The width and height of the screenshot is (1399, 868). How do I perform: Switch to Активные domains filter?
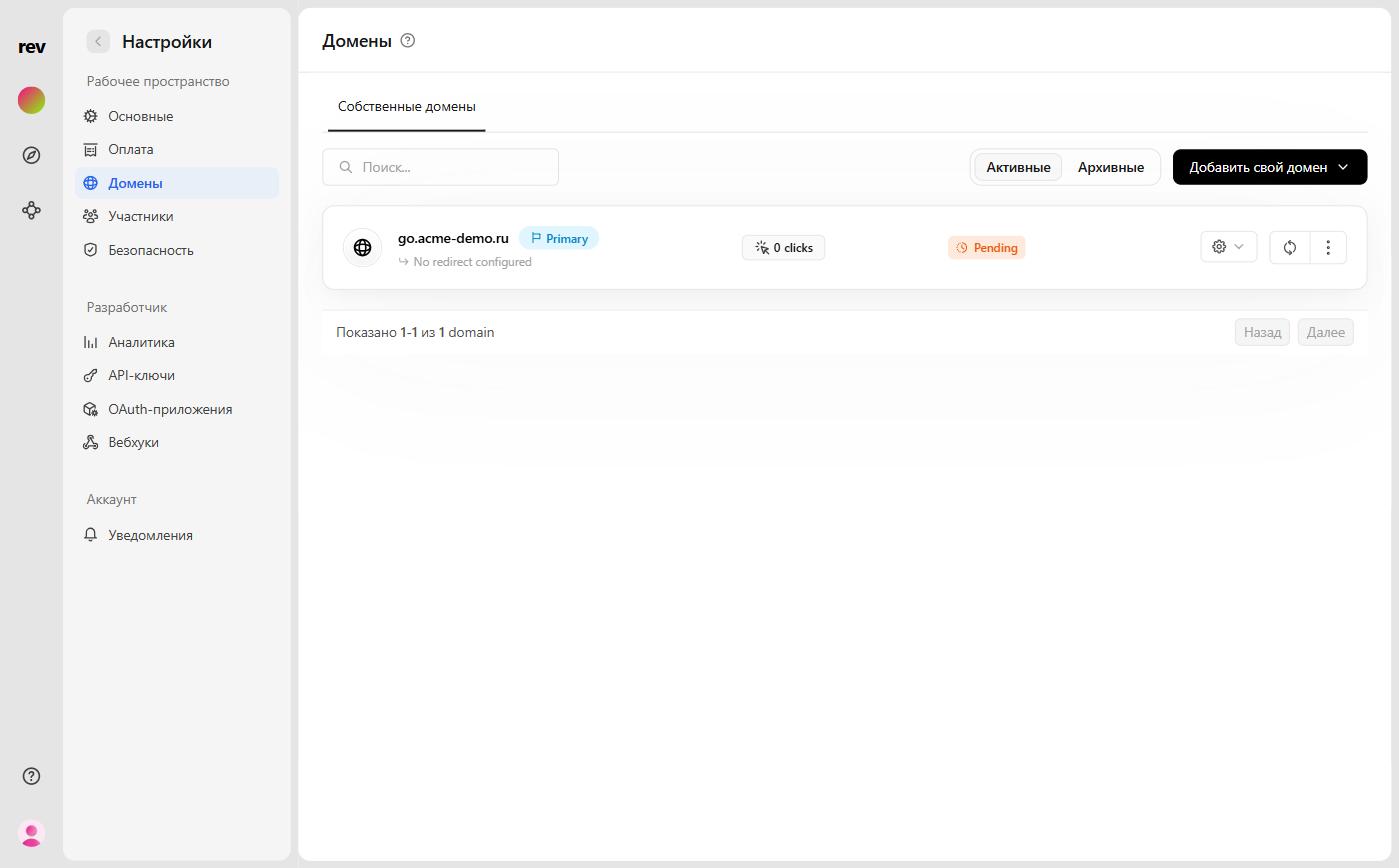[x=1018, y=167]
